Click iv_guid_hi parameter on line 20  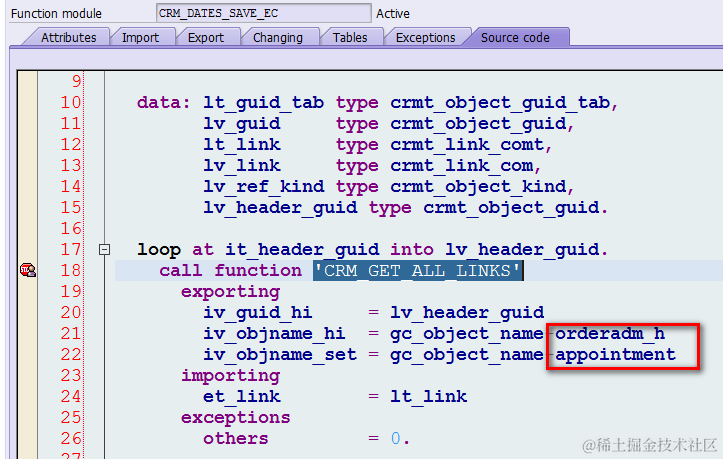[x=258, y=312]
